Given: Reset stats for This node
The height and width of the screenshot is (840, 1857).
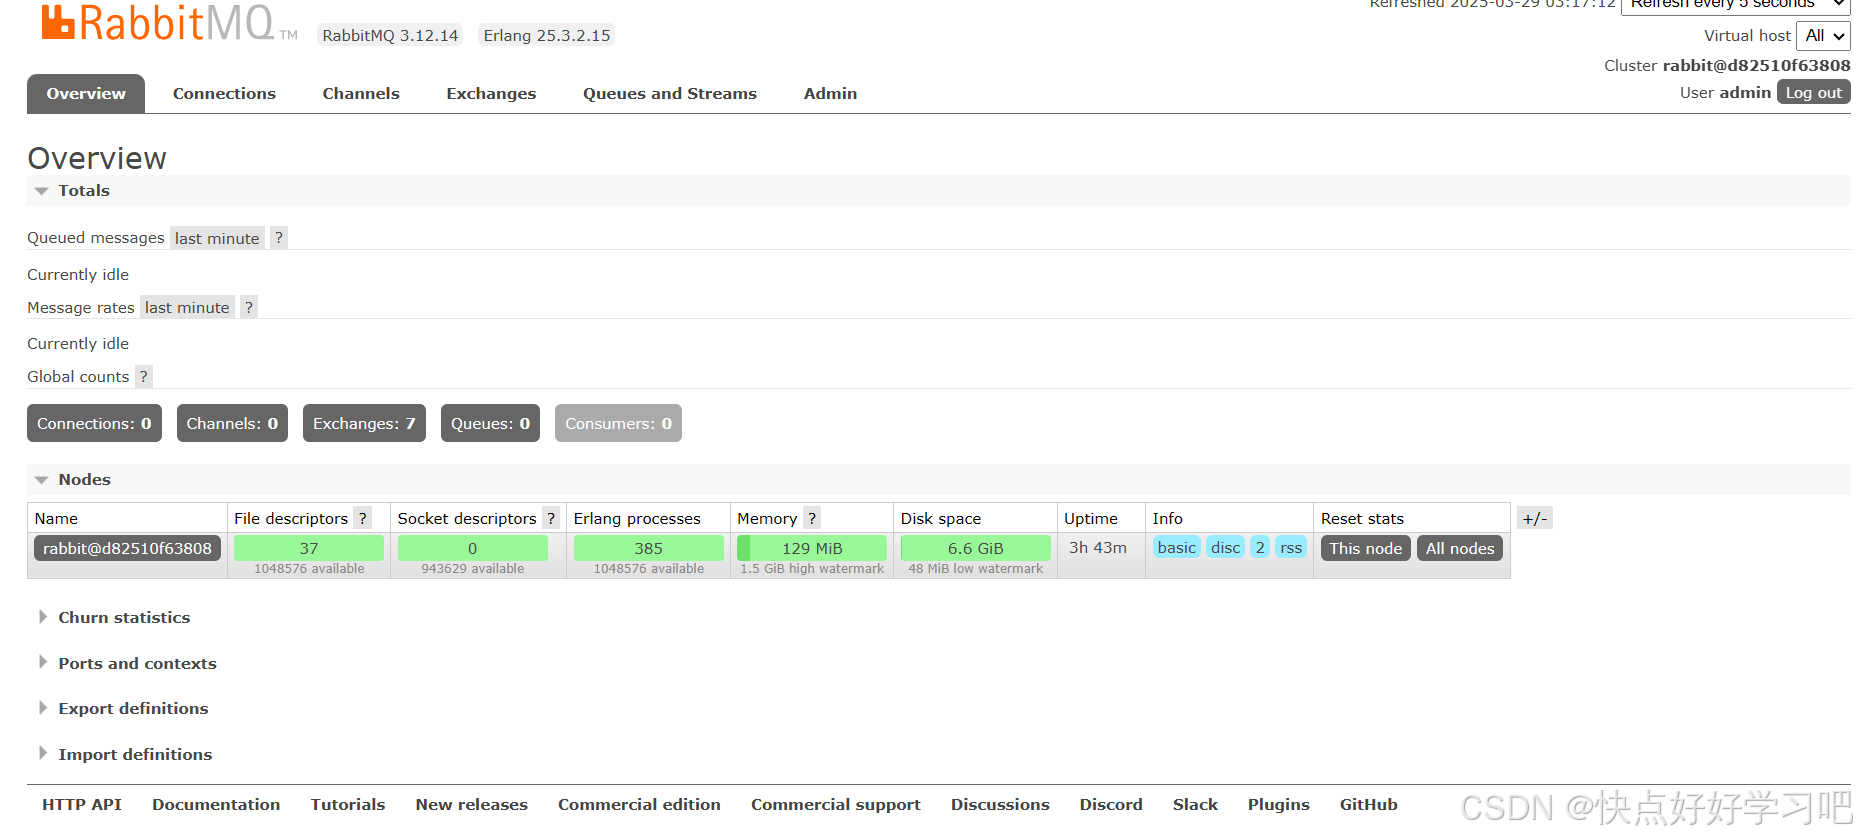Looking at the screenshot, I should coord(1365,548).
